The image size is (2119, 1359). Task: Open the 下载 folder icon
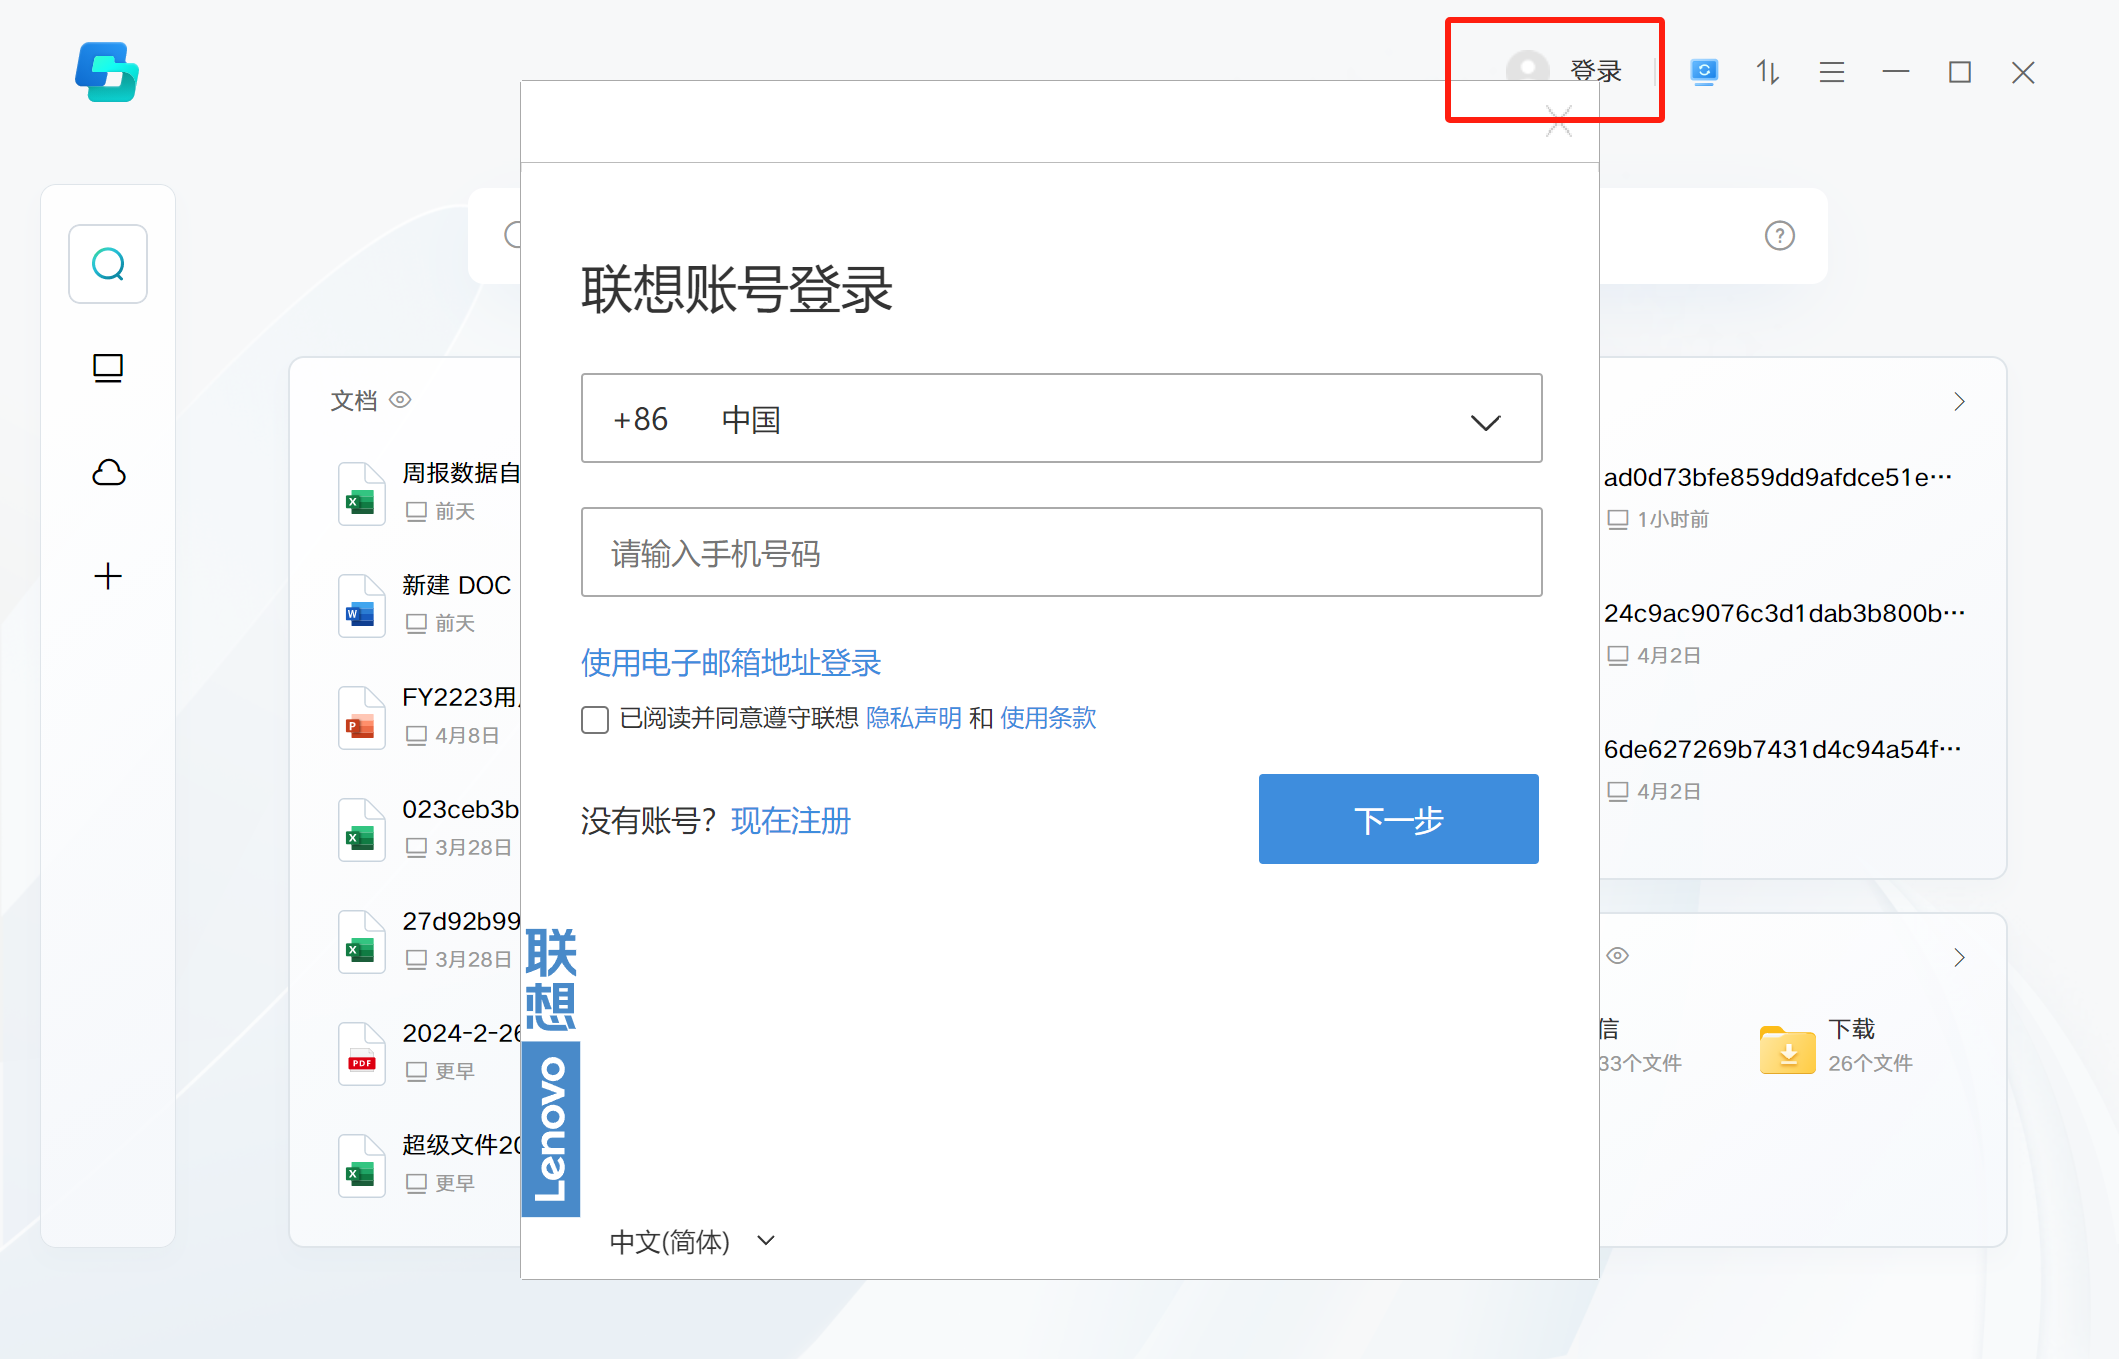click(x=1787, y=1050)
